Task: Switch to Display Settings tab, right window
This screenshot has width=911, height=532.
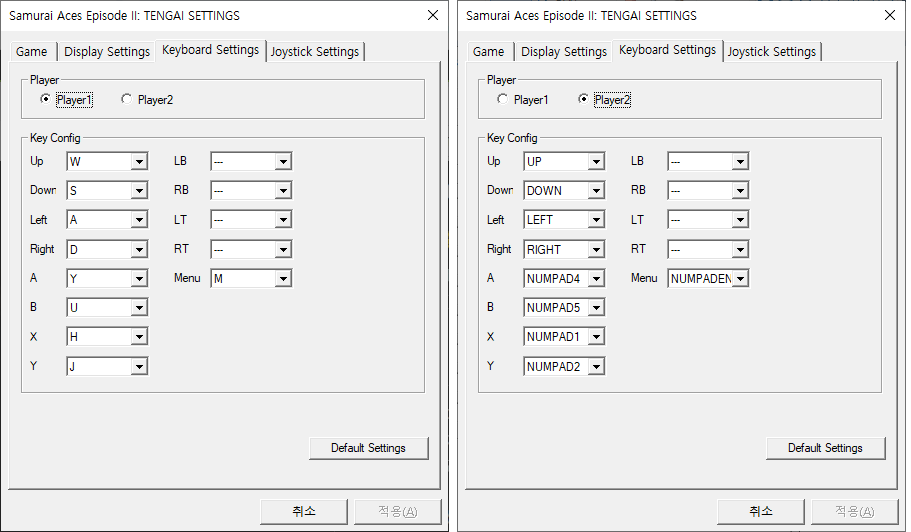Action: click(x=564, y=52)
